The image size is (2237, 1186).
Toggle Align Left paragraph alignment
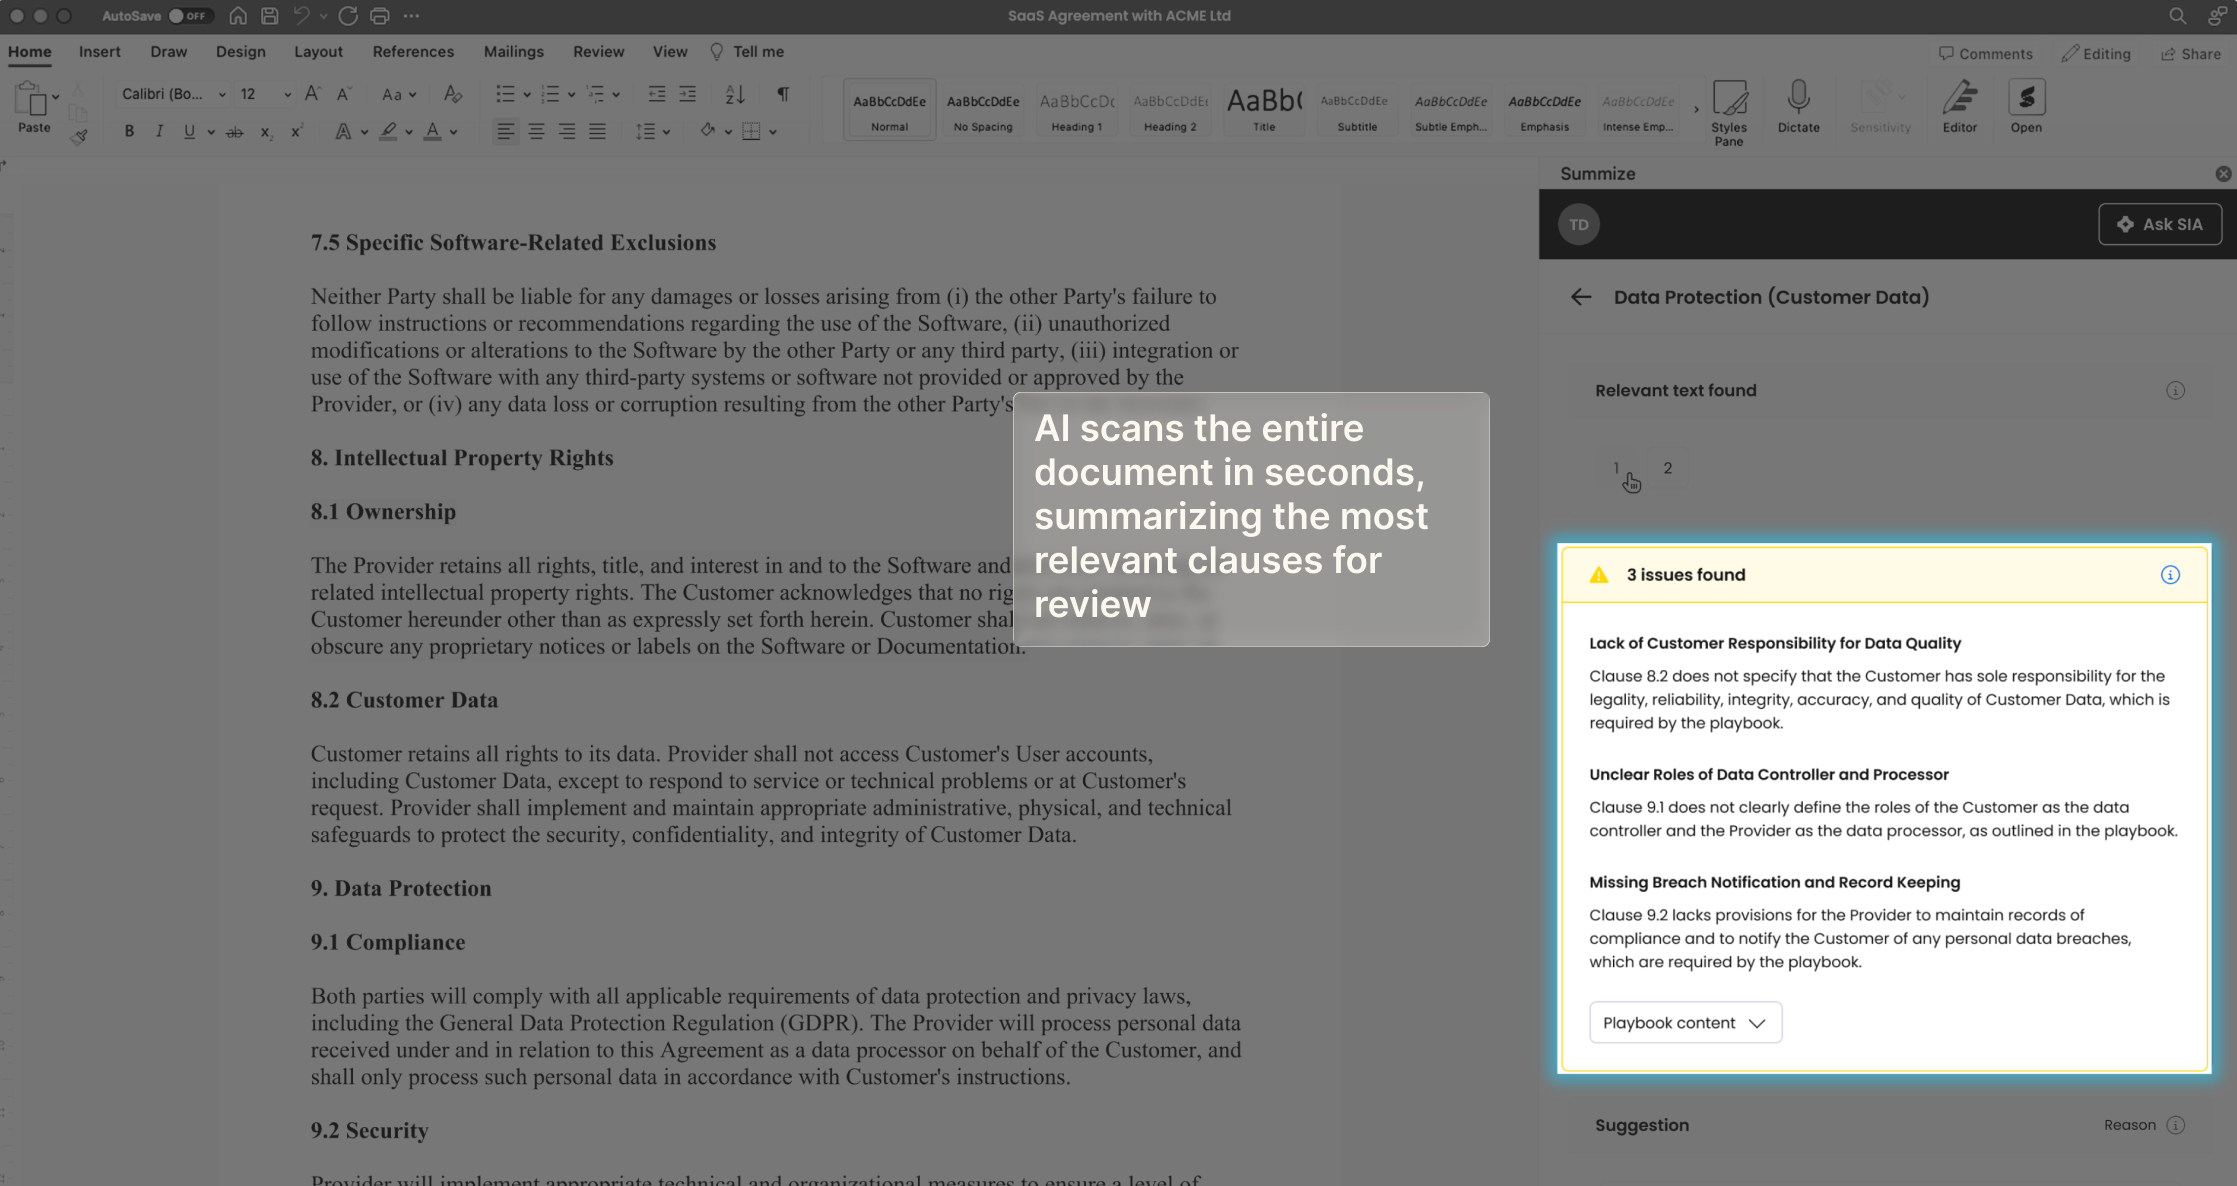point(506,131)
